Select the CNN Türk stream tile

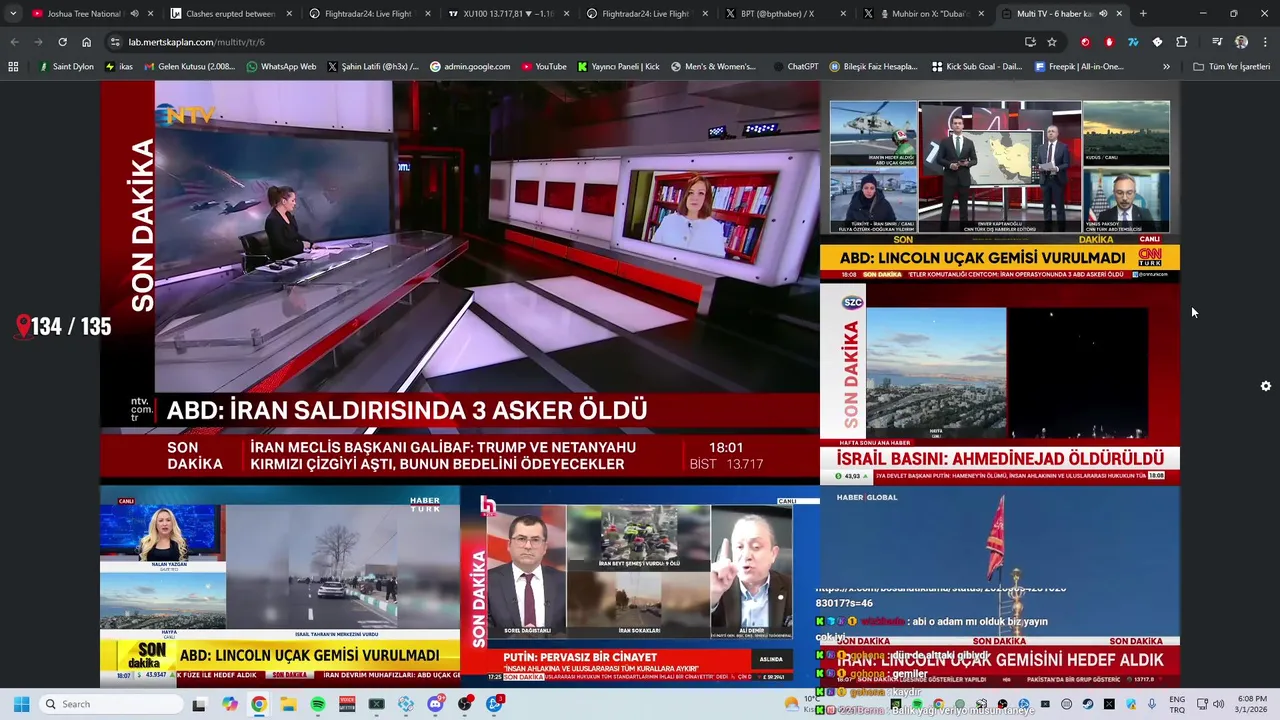point(1000,182)
